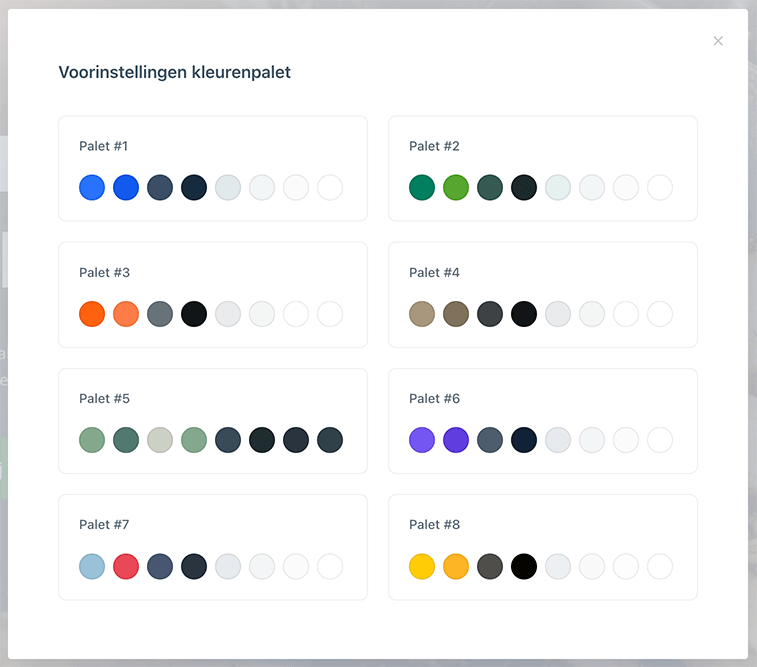This screenshot has height=667, width=757.
Task: Choose the first sage green swatch in Palet #5
Action: coord(92,440)
